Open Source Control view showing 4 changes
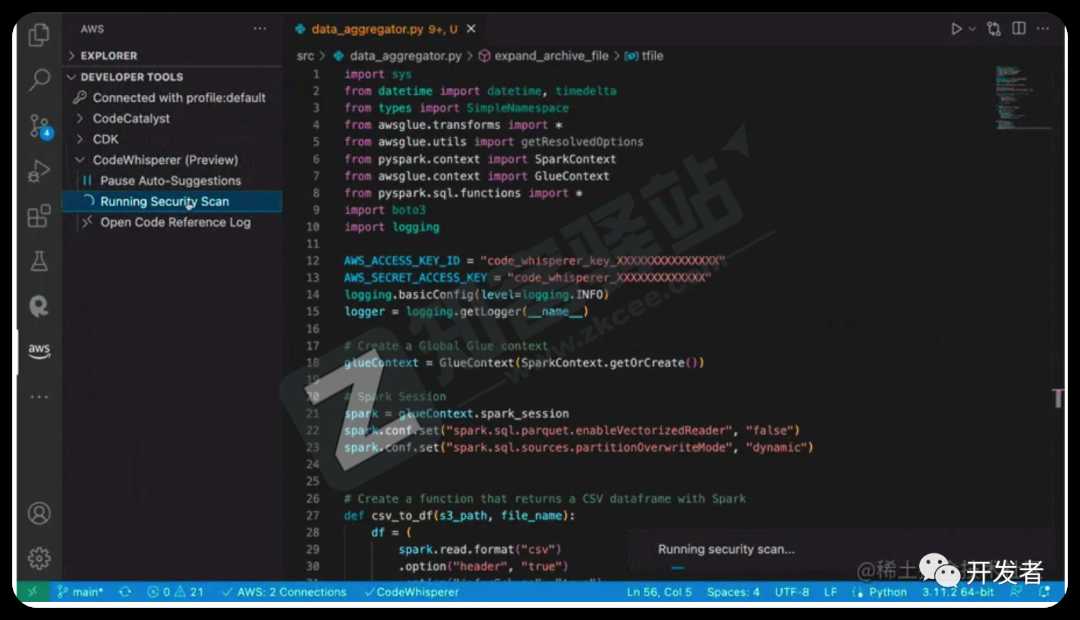 39,122
